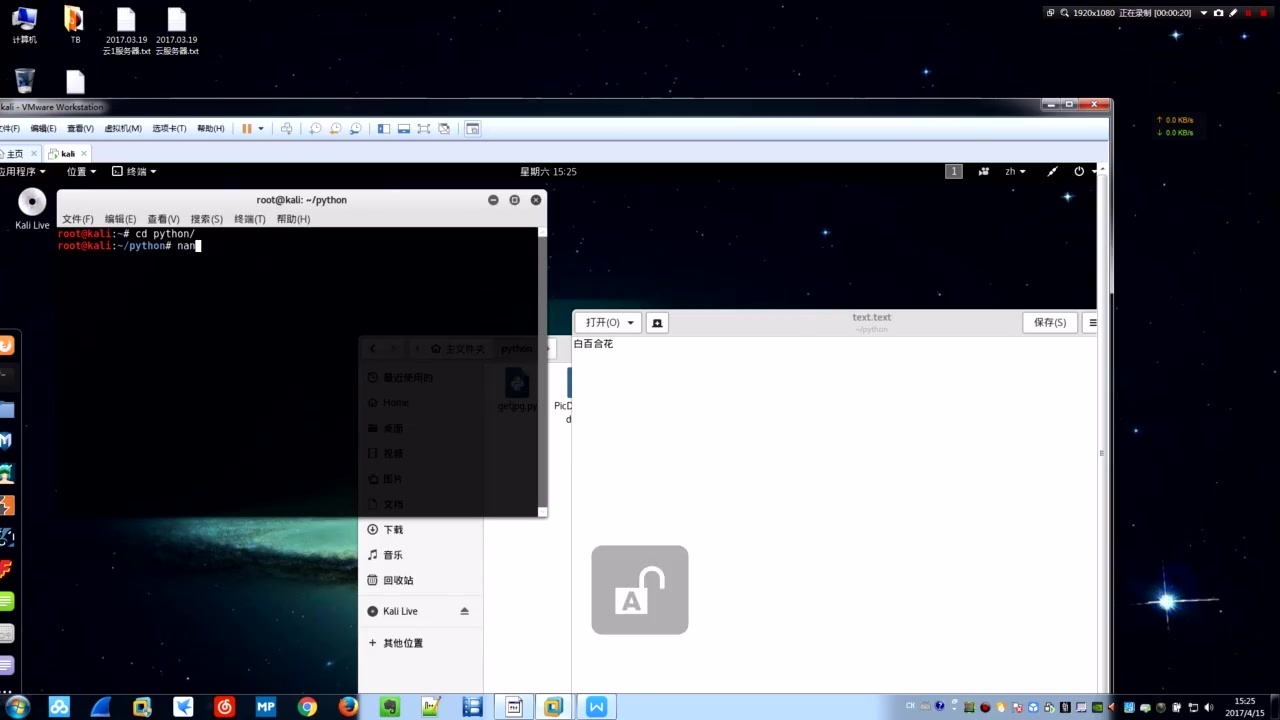Expand the arrow beside 打开(O)

click(630, 322)
